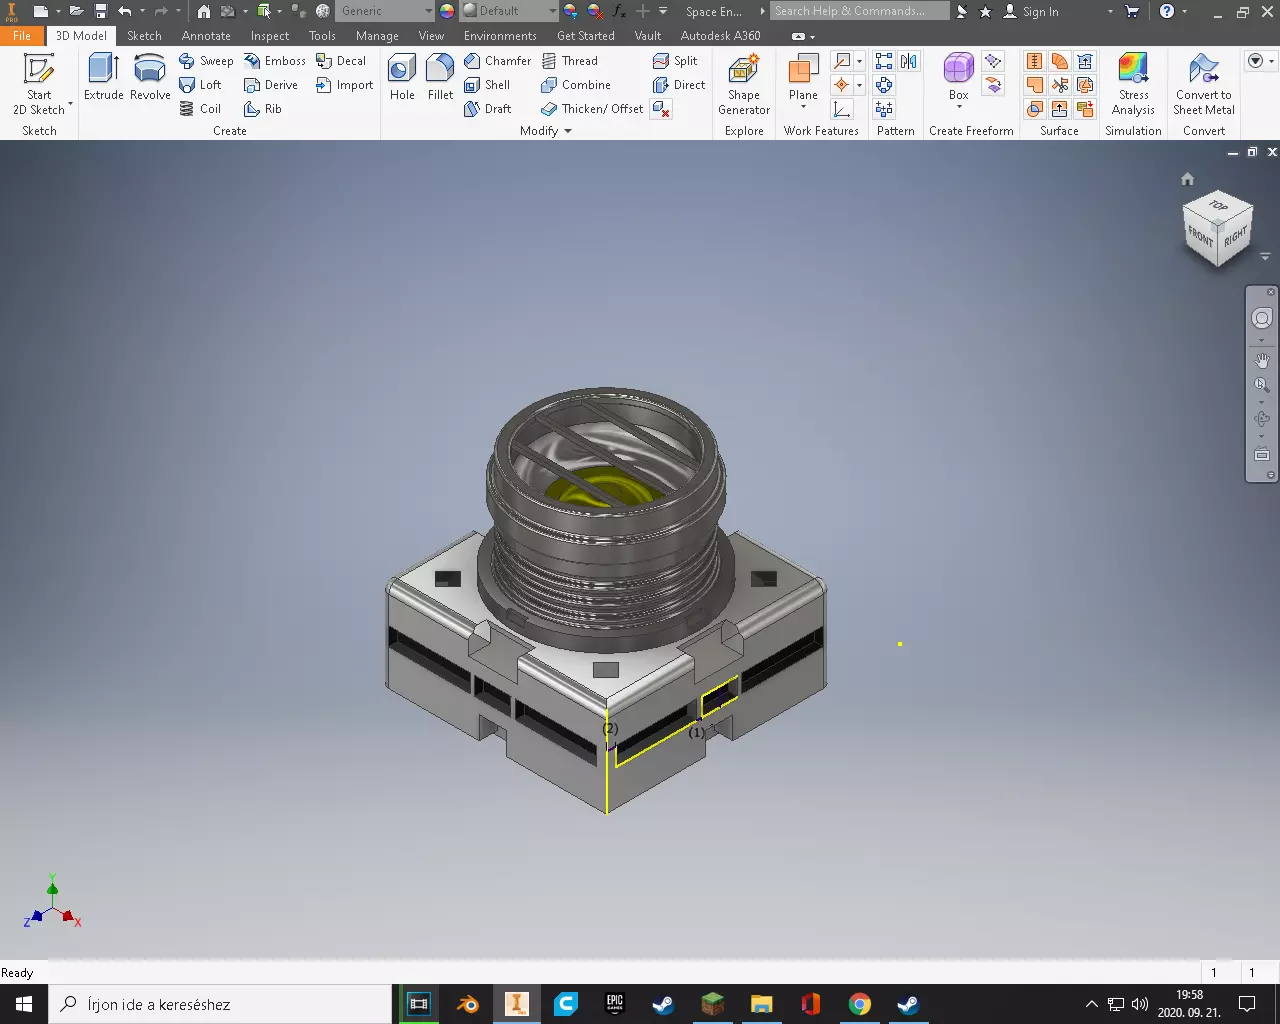Viewport: 1280px width, 1024px height.
Task: Choose the Sweep feature
Action: pos(206,61)
